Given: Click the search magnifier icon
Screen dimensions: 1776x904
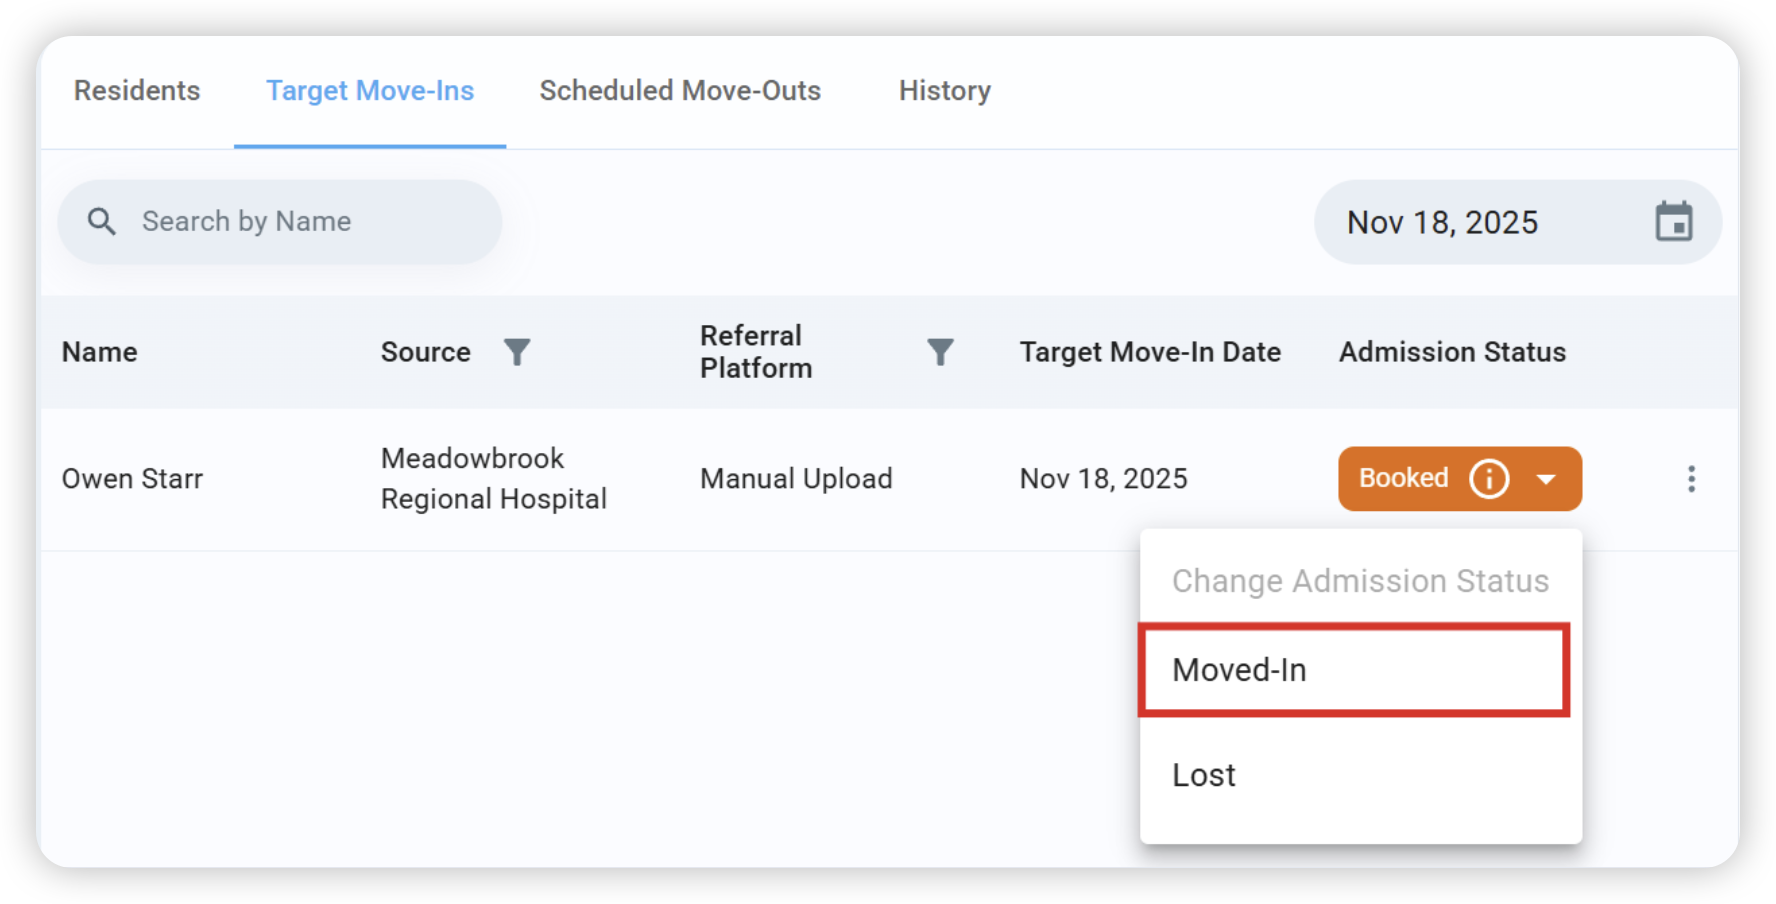Looking at the screenshot, I should pyautogui.click(x=101, y=221).
